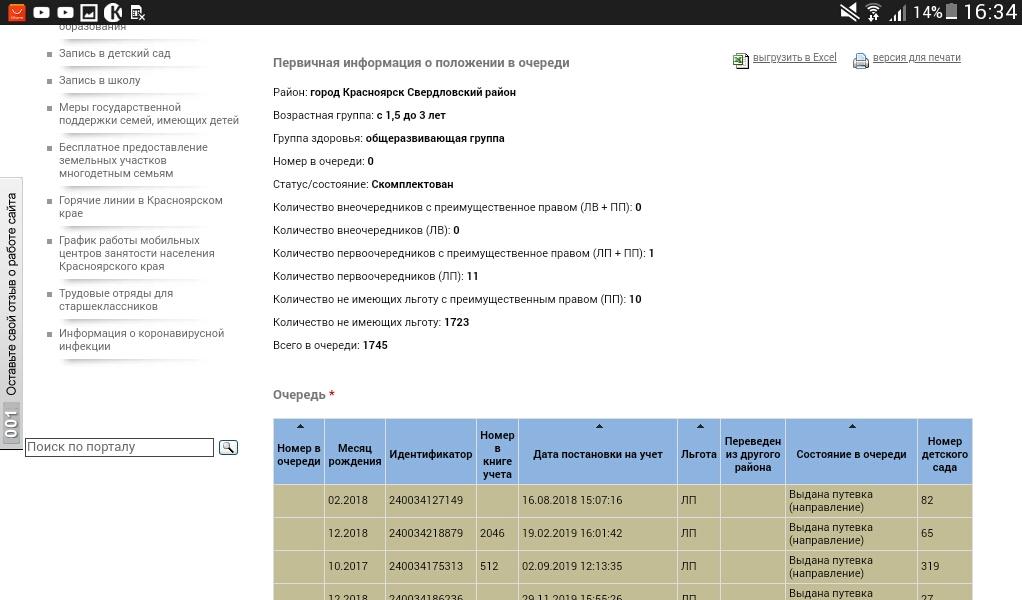Open Меры государственной поддержки семей item
Viewport: 1022px width, 600px height.
click(149, 113)
